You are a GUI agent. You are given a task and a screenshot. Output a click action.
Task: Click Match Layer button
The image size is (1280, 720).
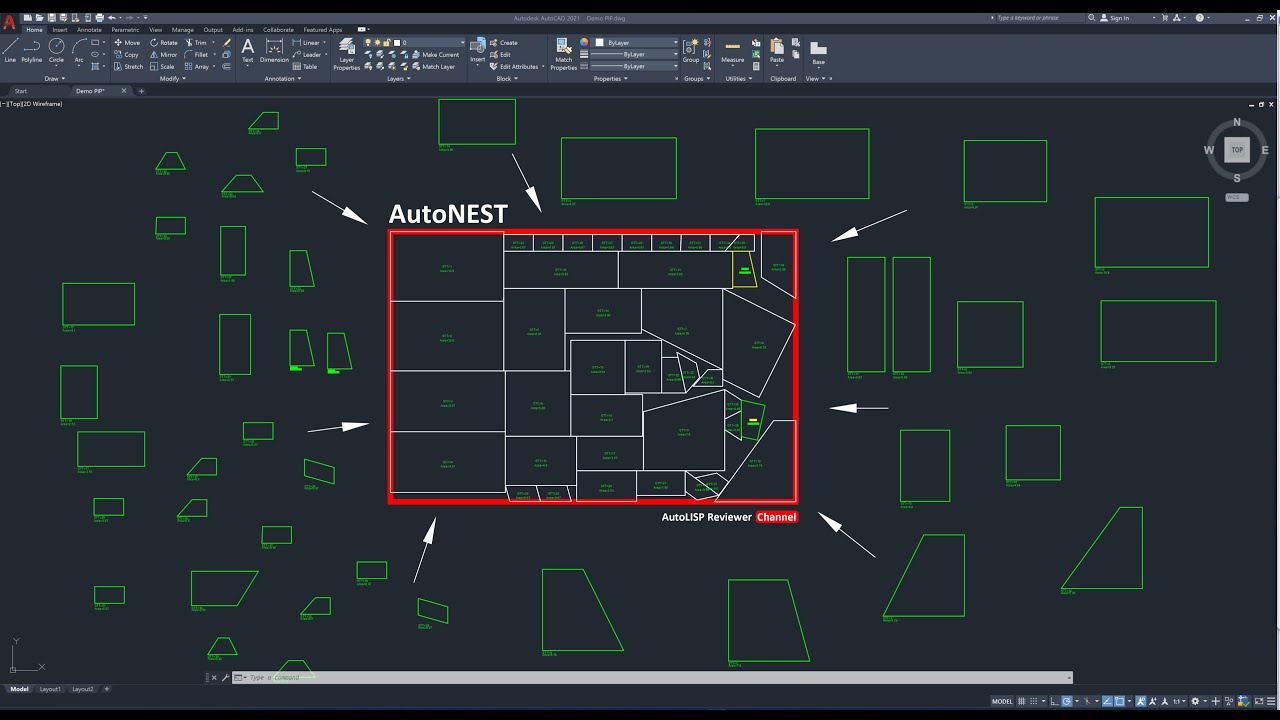coord(433,67)
